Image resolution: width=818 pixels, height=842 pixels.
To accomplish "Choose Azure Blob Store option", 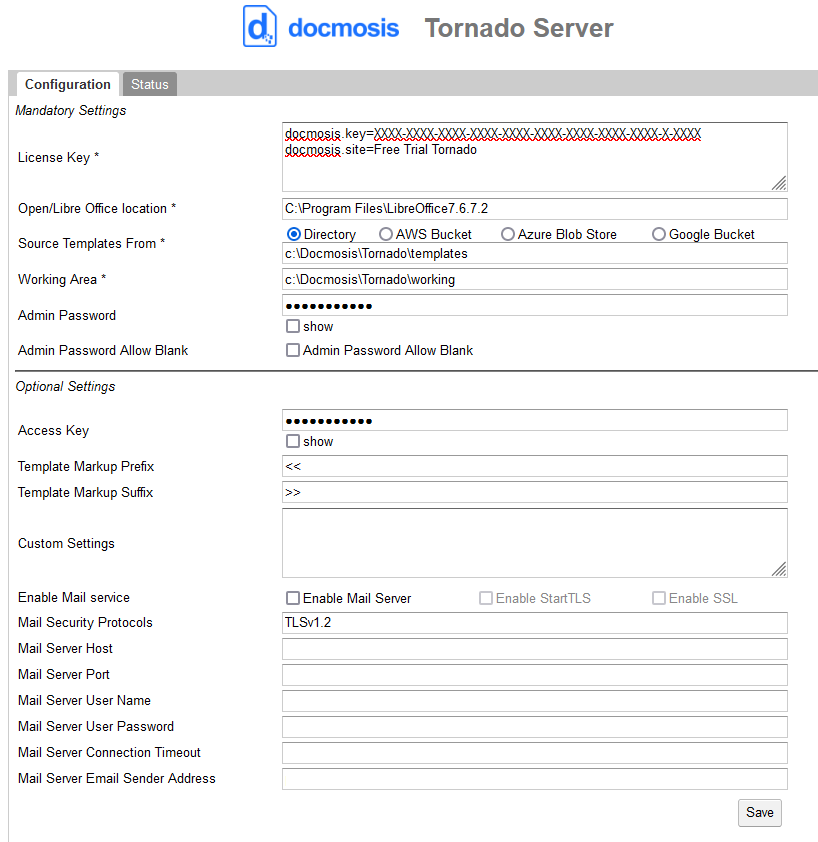I will (x=508, y=234).
